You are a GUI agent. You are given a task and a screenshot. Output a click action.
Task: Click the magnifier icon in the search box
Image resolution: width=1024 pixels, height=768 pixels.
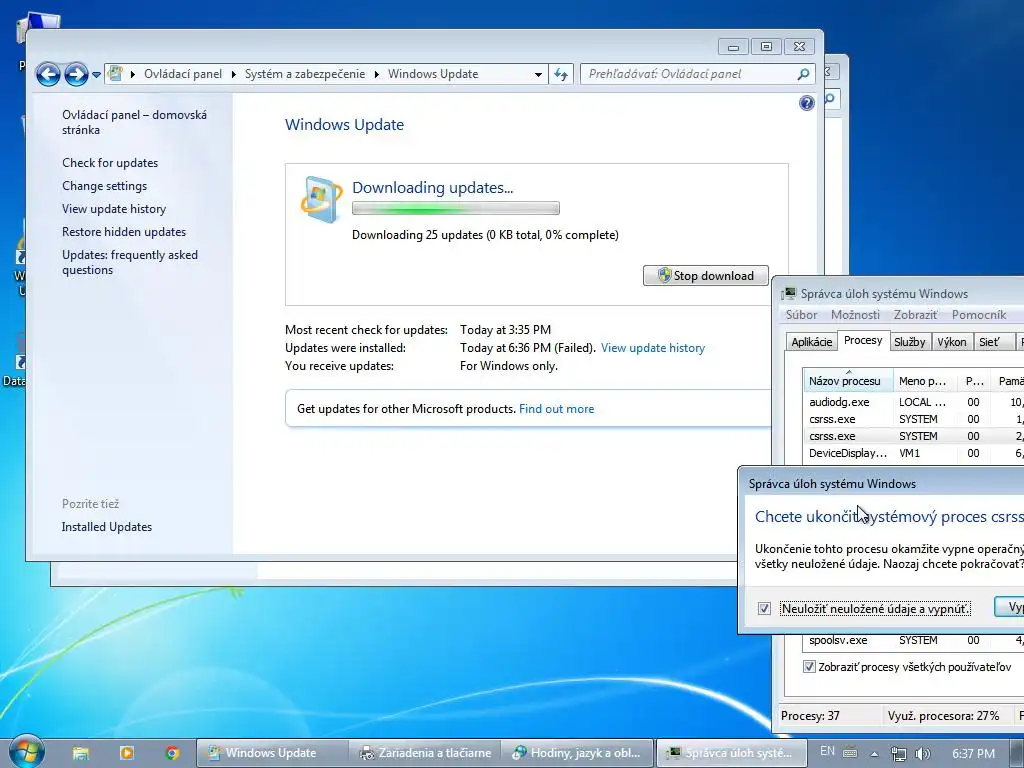pos(804,74)
